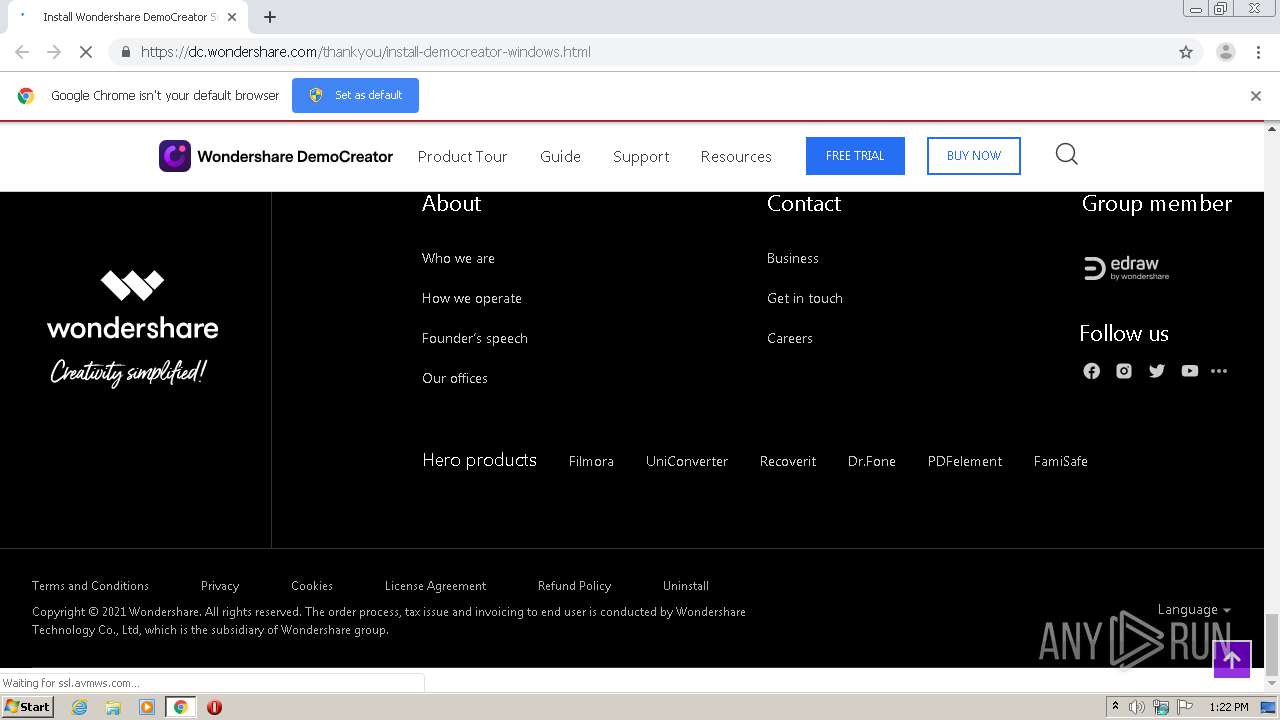1280x720 pixels.
Task: Open the file explorer folder in taskbar
Action: (x=113, y=707)
